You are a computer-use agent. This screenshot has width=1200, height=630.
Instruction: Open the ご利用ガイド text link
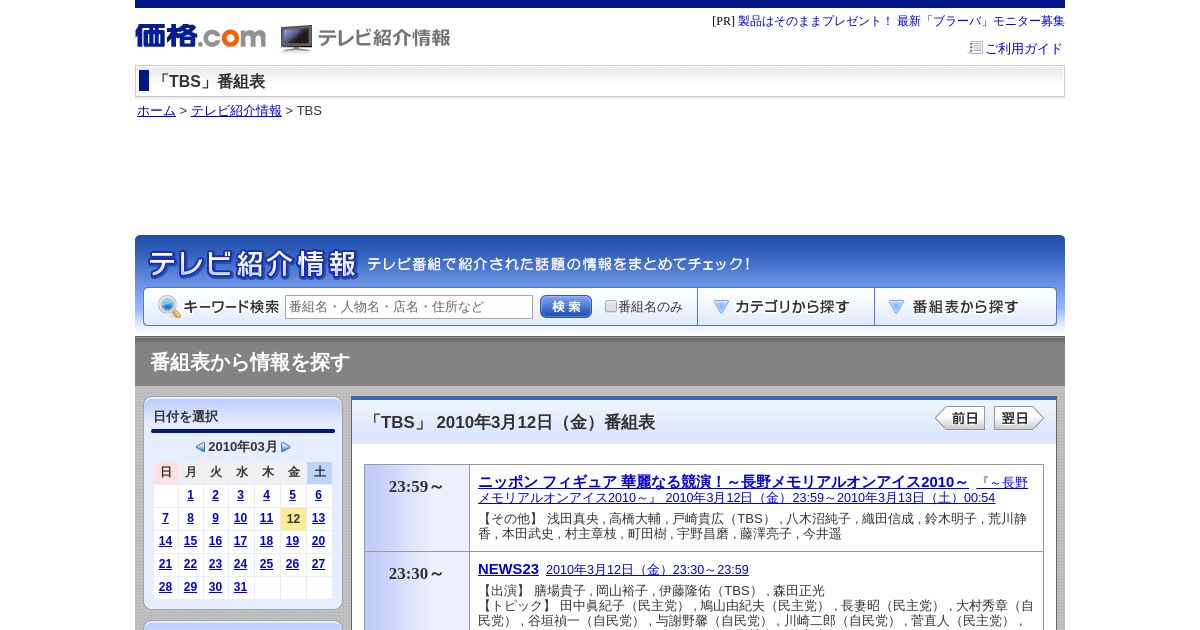click(x=1024, y=48)
